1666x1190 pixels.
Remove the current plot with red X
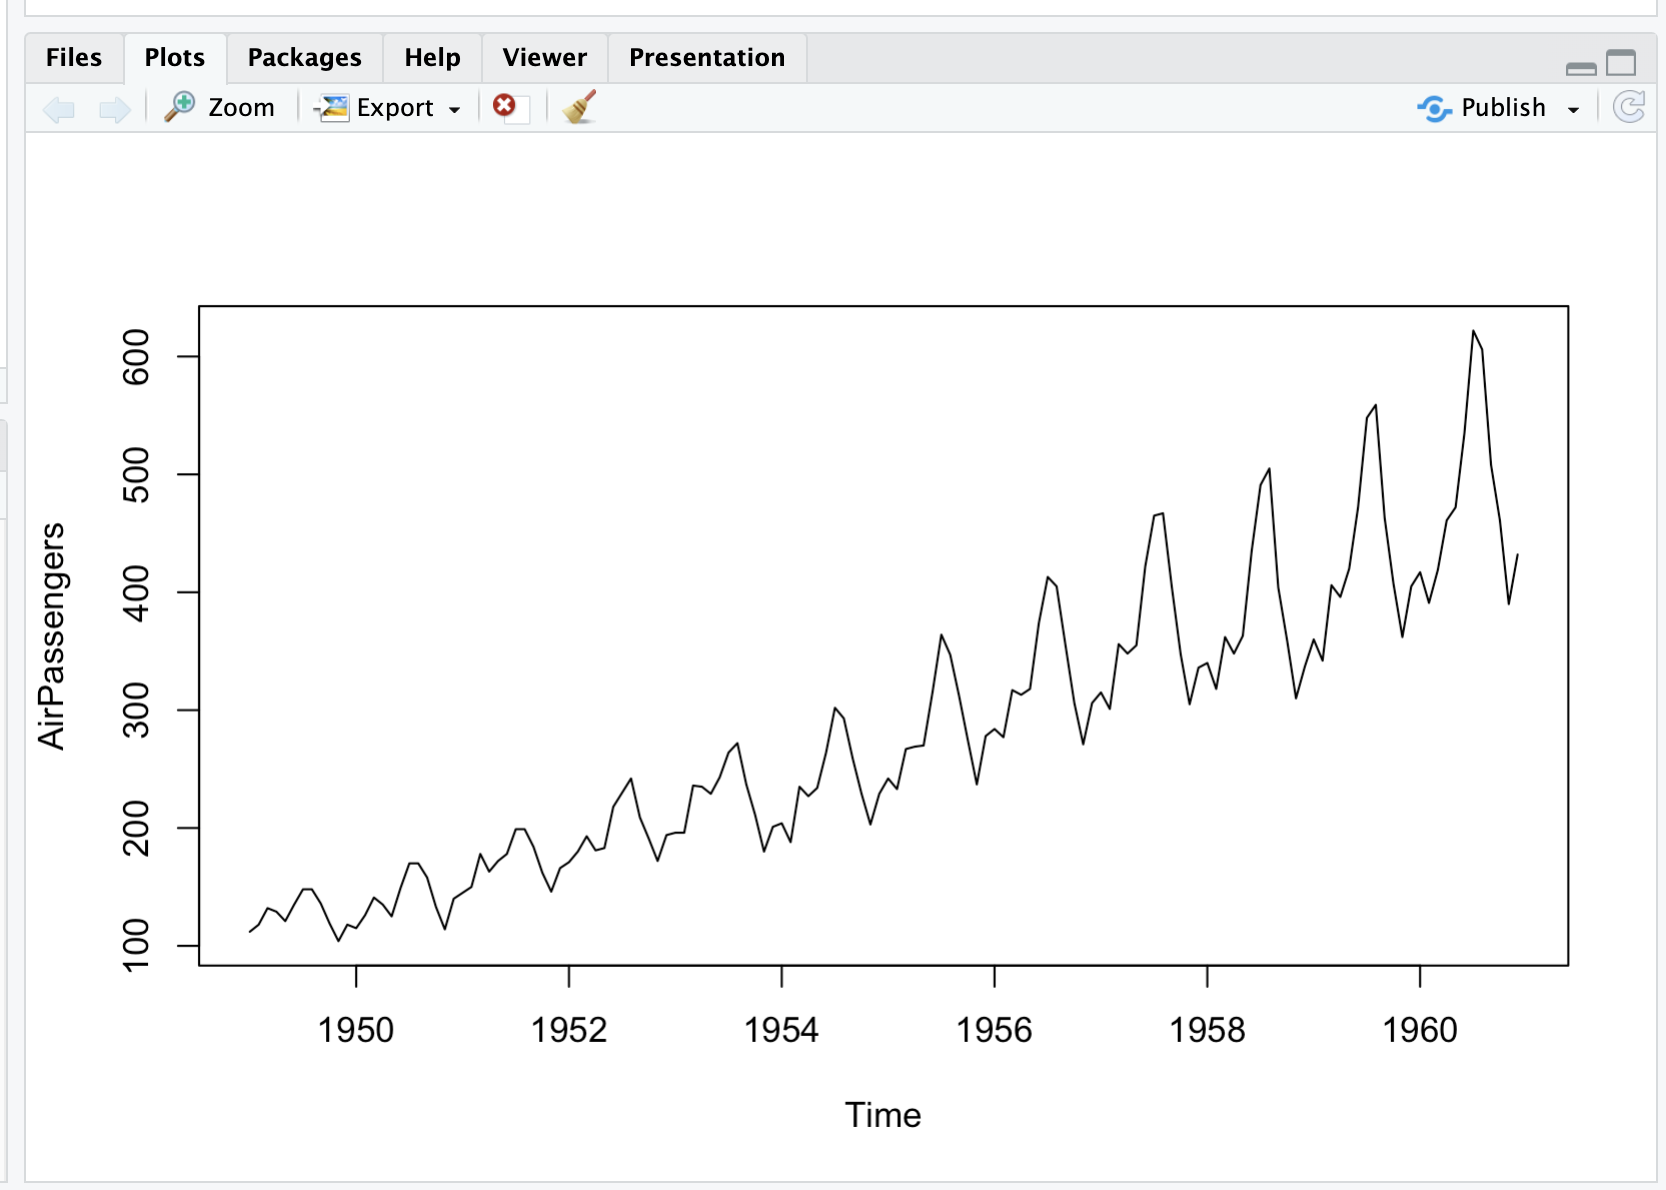coord(505,106)
